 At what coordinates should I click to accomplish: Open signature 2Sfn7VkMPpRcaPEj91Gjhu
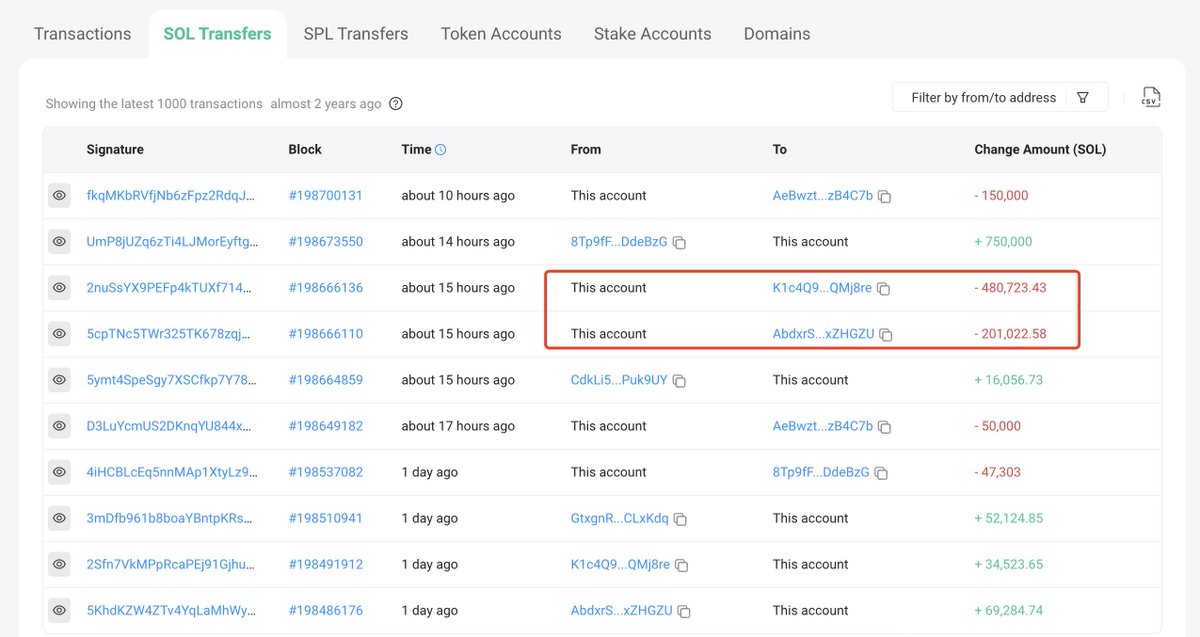tap(171, 564)
